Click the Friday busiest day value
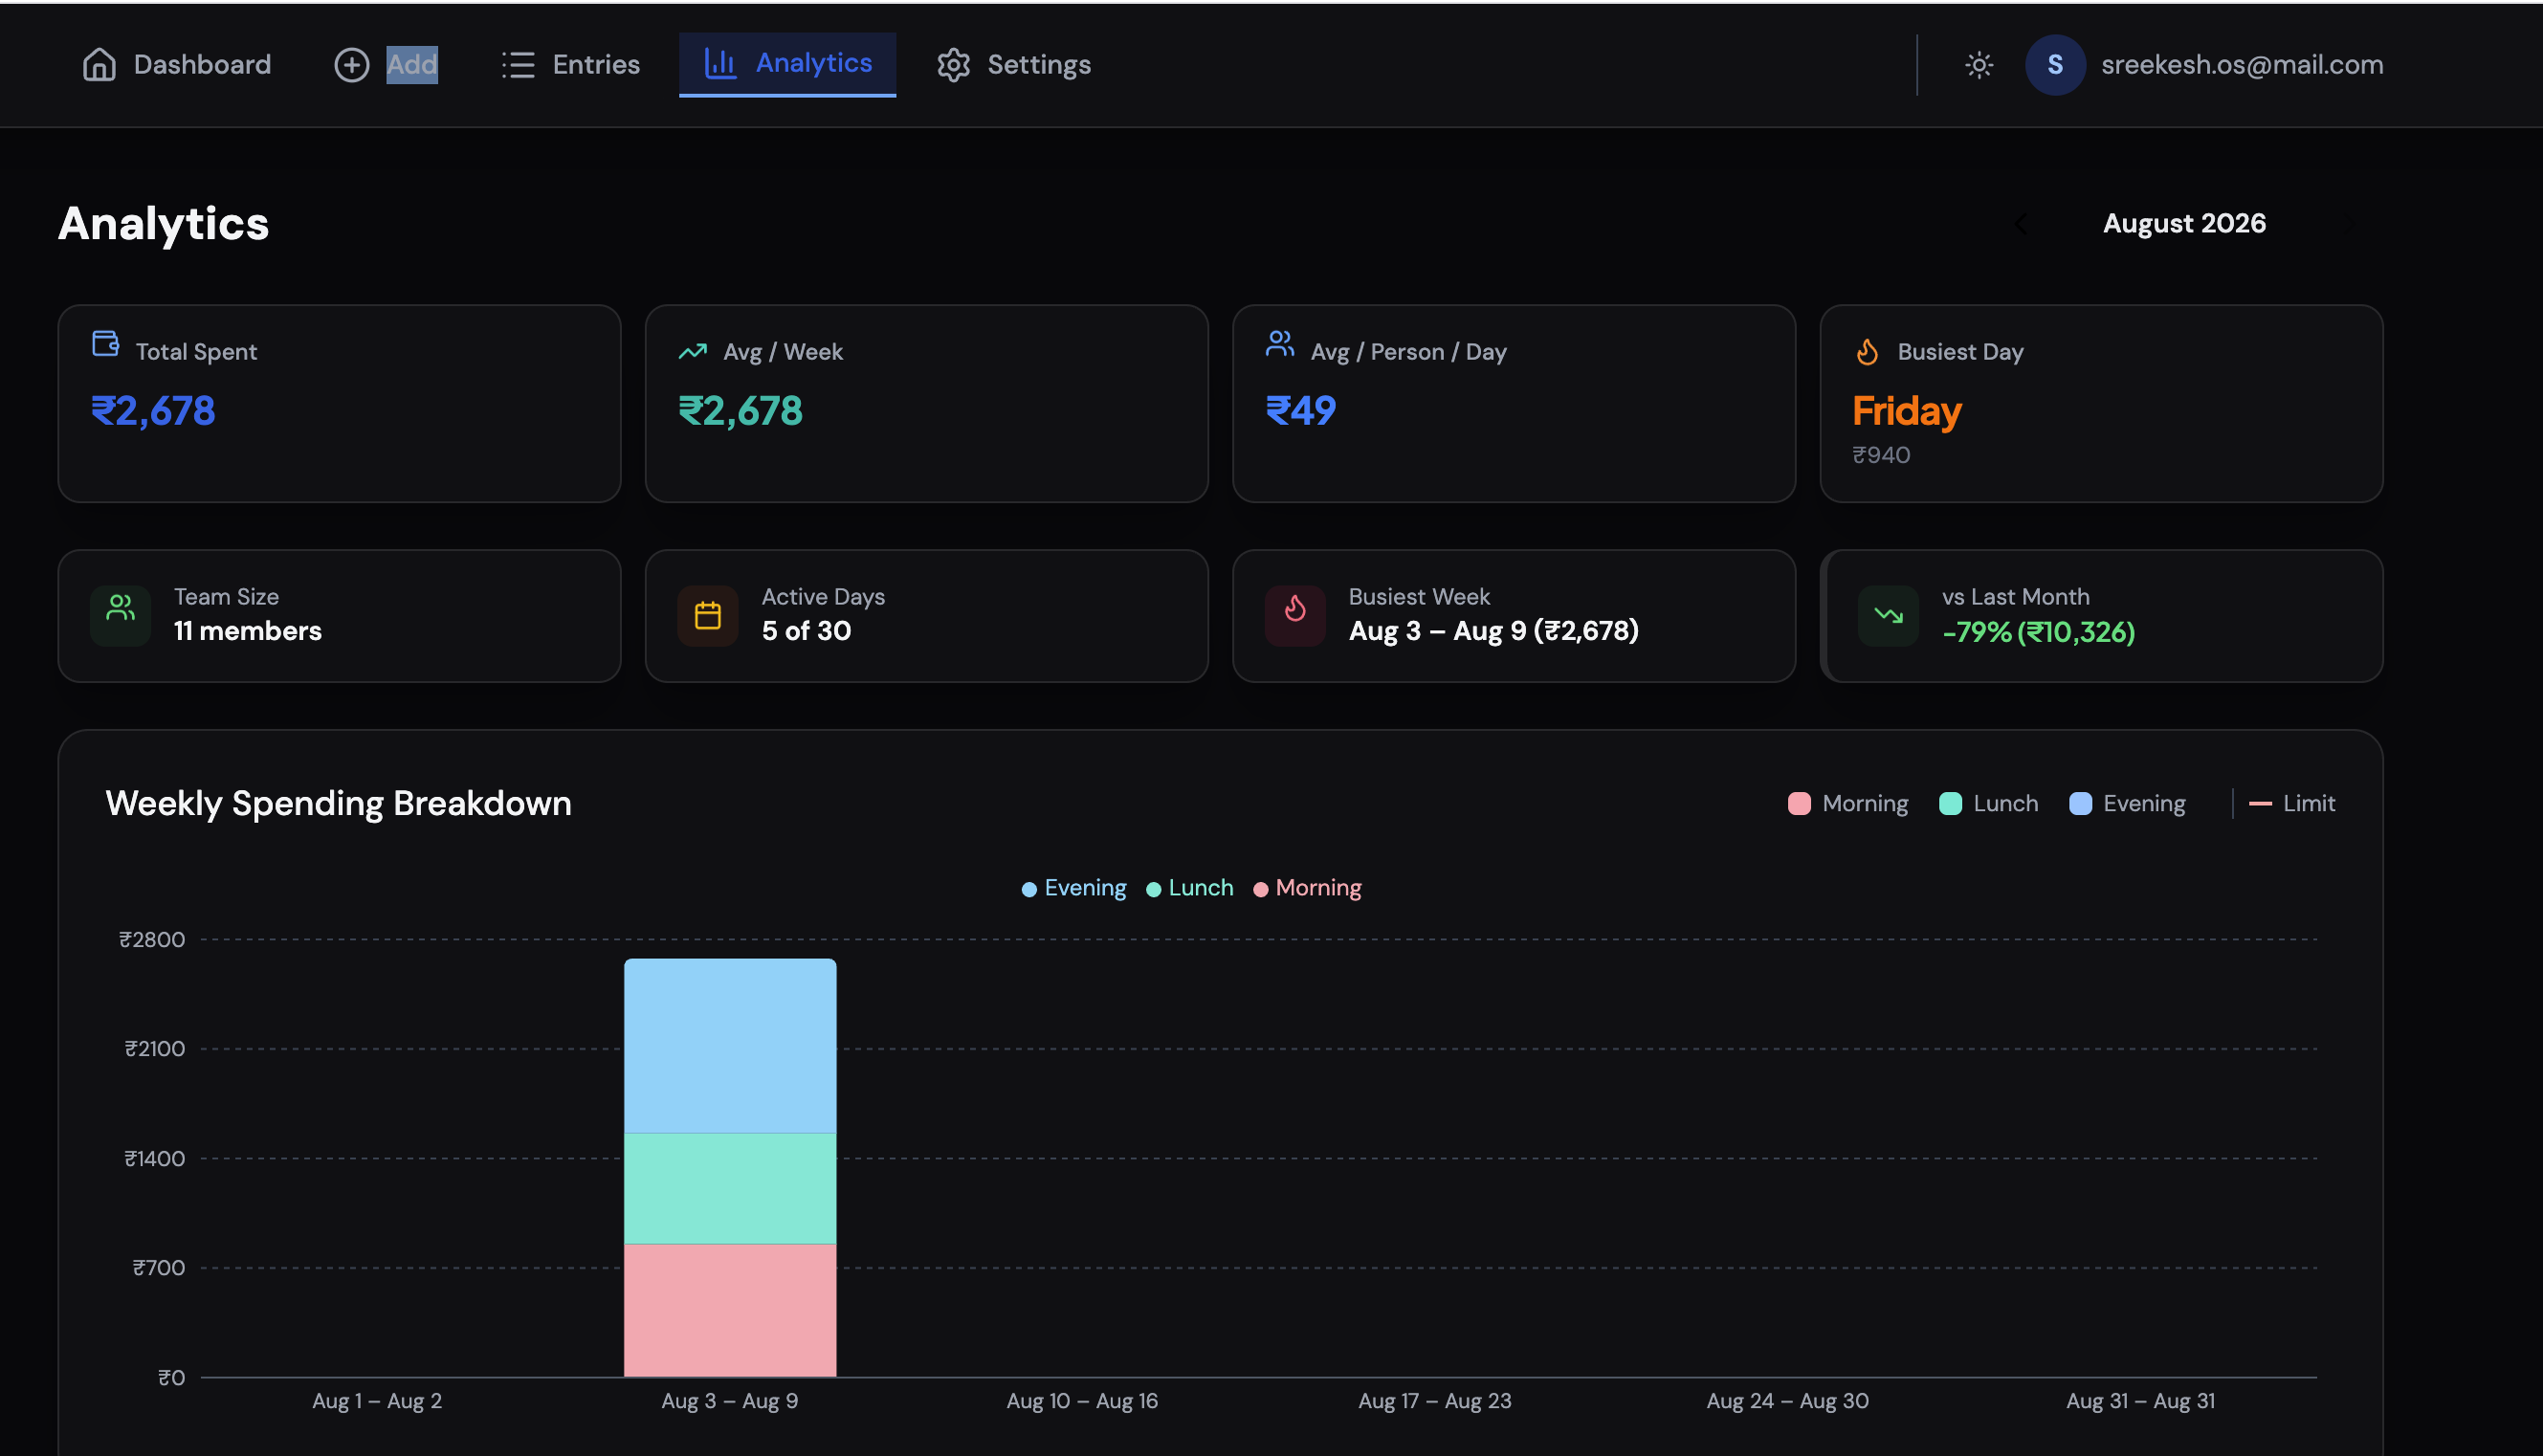Screen dimensions: 2543x1456 [1906, 411]
